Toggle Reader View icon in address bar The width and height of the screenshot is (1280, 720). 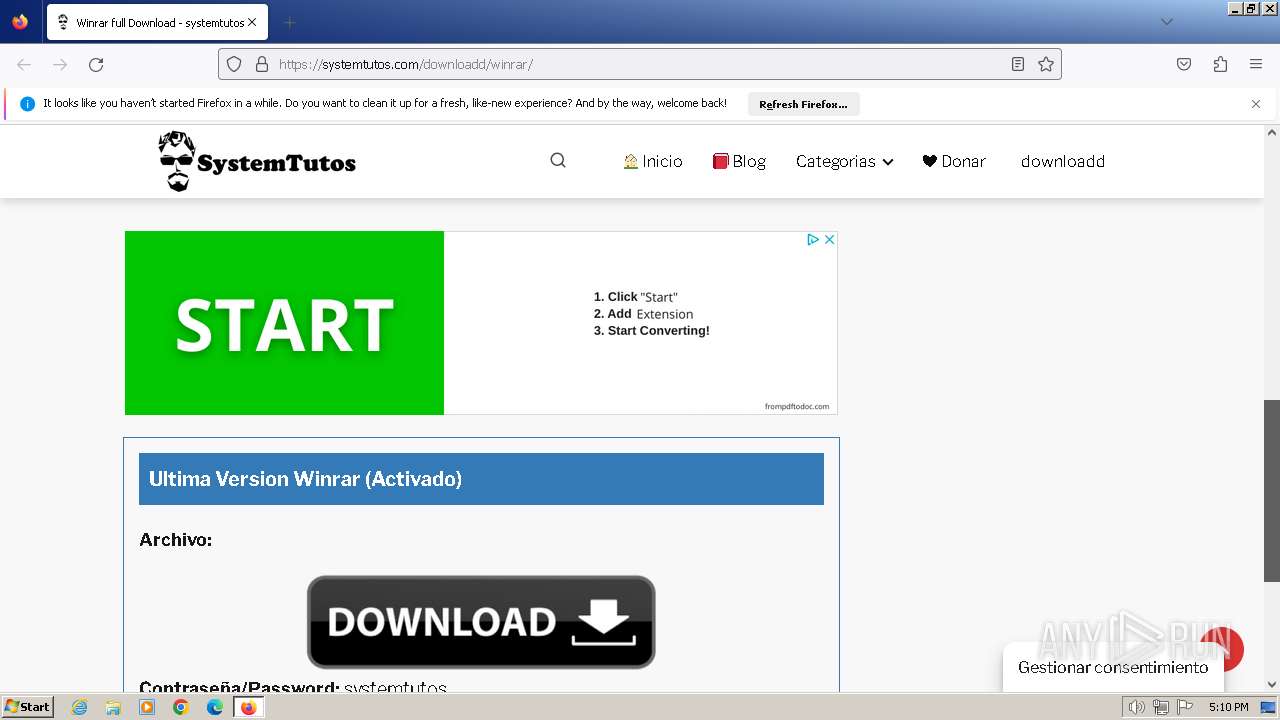(1017, 64)
